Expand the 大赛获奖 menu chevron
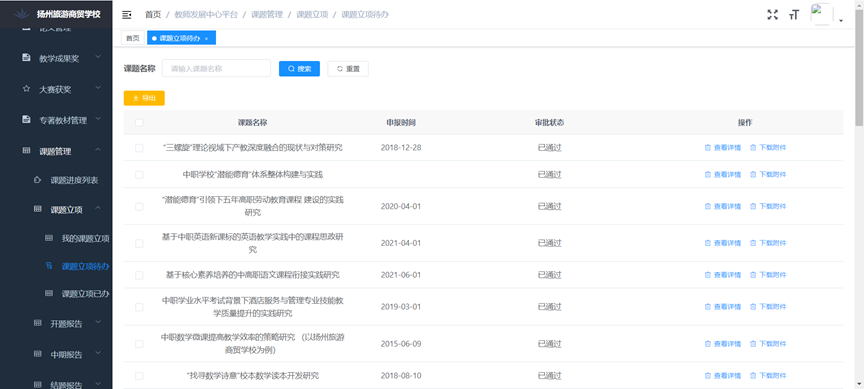This screenshot has height=389, width=864. click(x=98, y=88)
